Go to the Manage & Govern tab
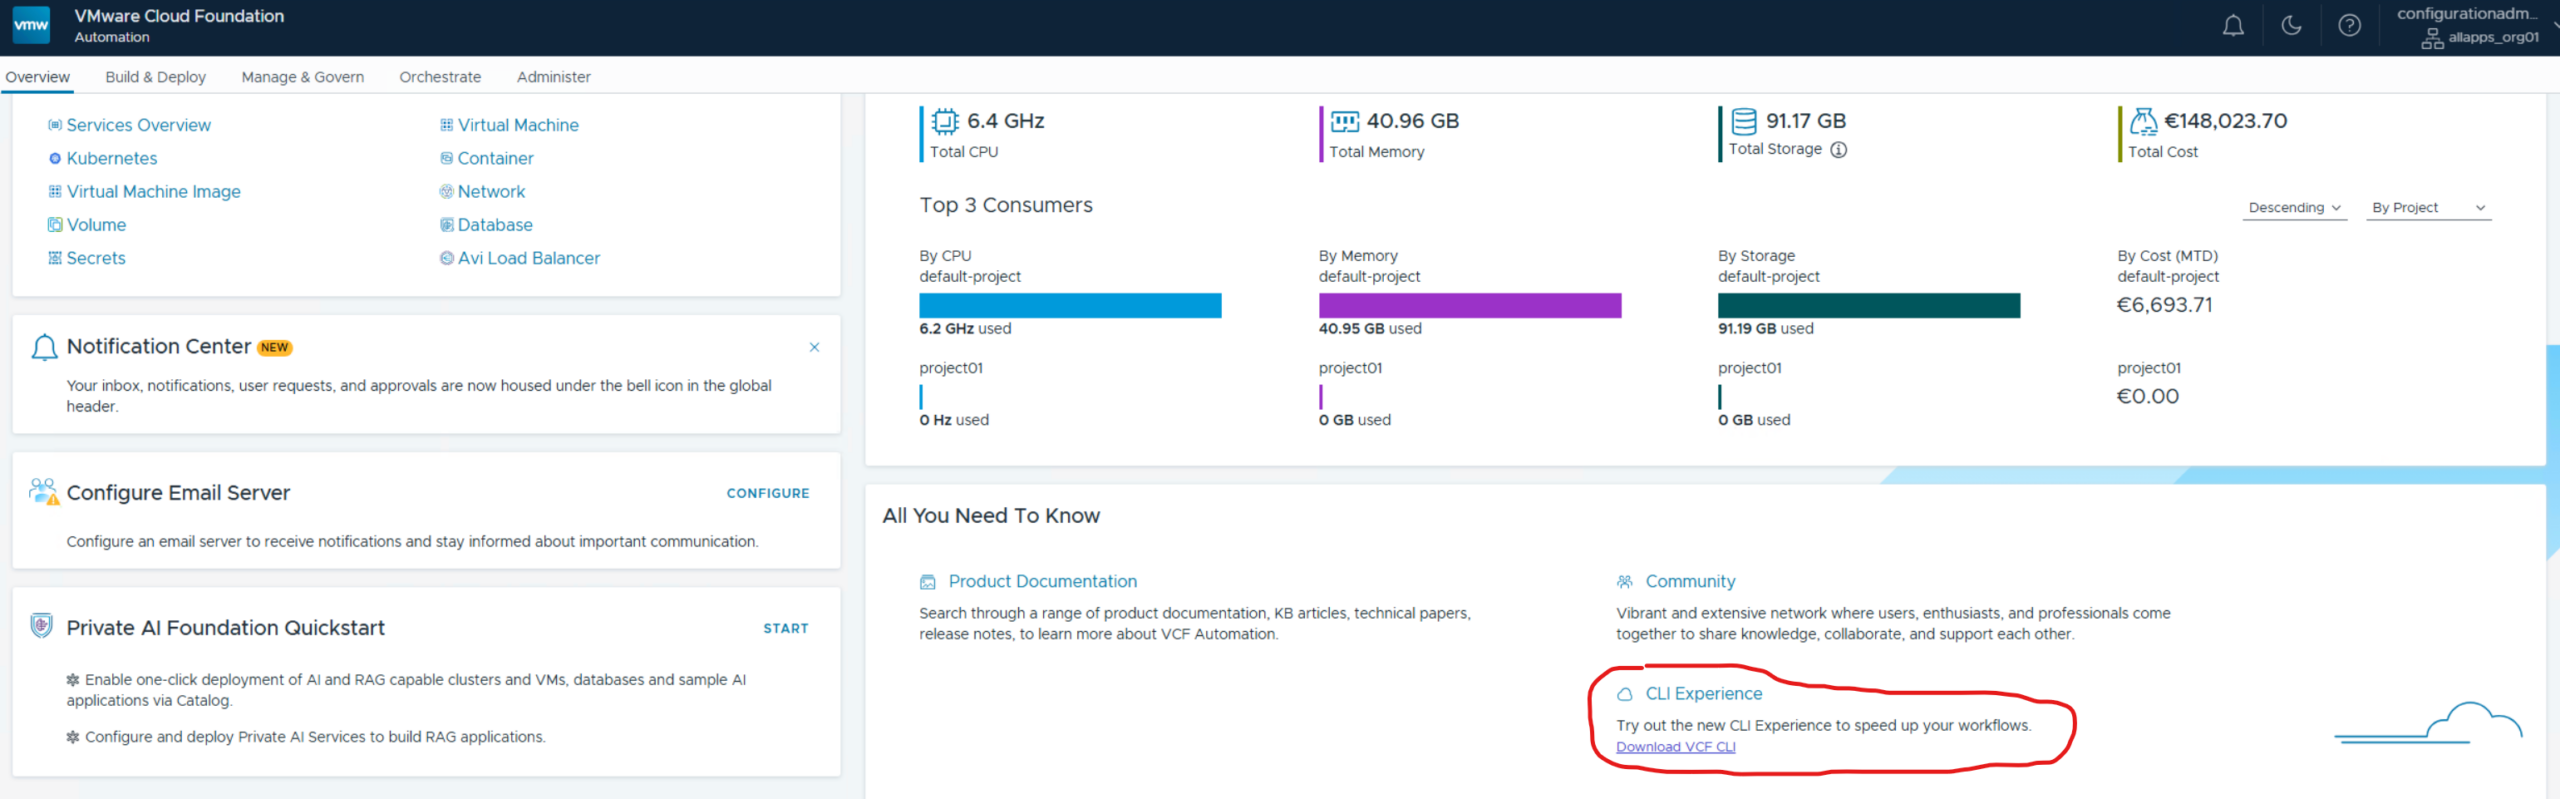This screenshot has width=2560, height=799. coord(302,77)
